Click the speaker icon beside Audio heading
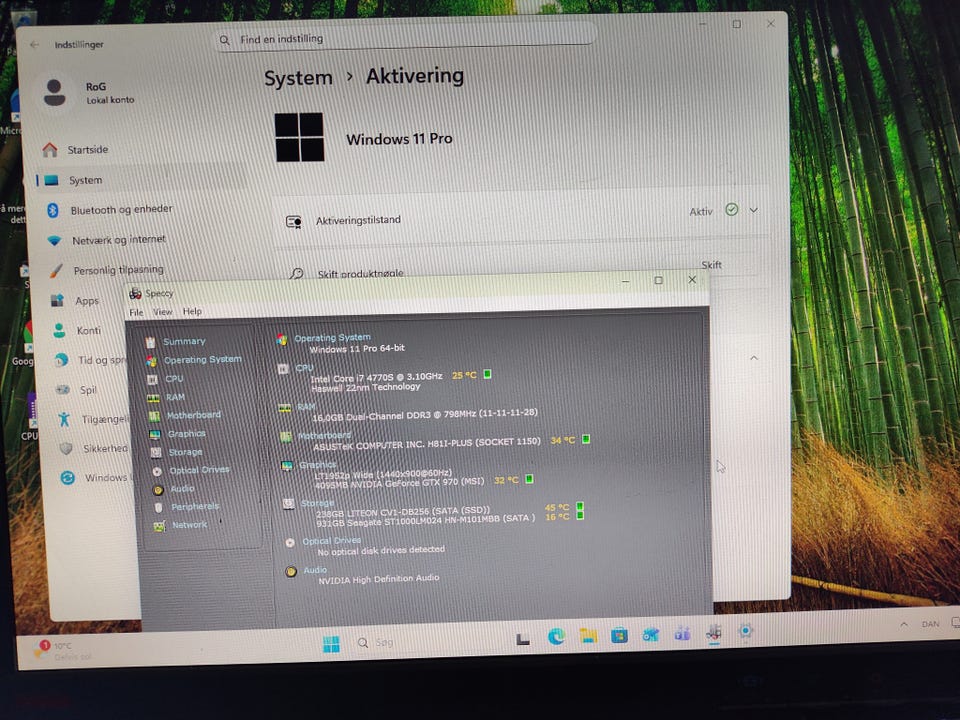The width and height of the screenshot is (960, 720). point(291,571)
